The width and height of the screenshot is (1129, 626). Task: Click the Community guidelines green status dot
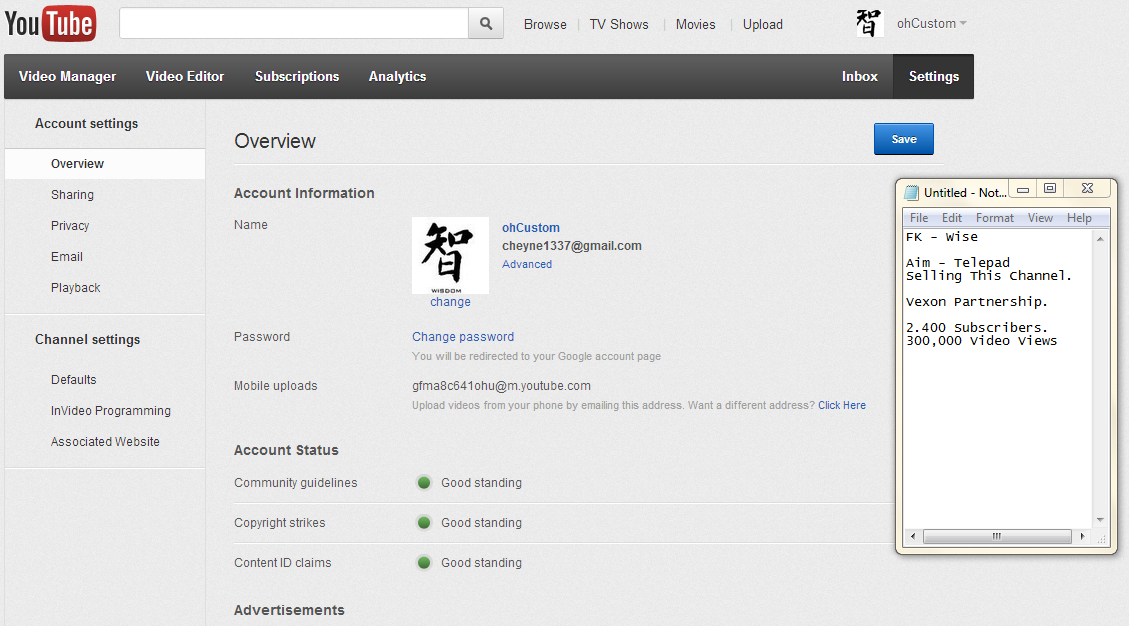424,483
